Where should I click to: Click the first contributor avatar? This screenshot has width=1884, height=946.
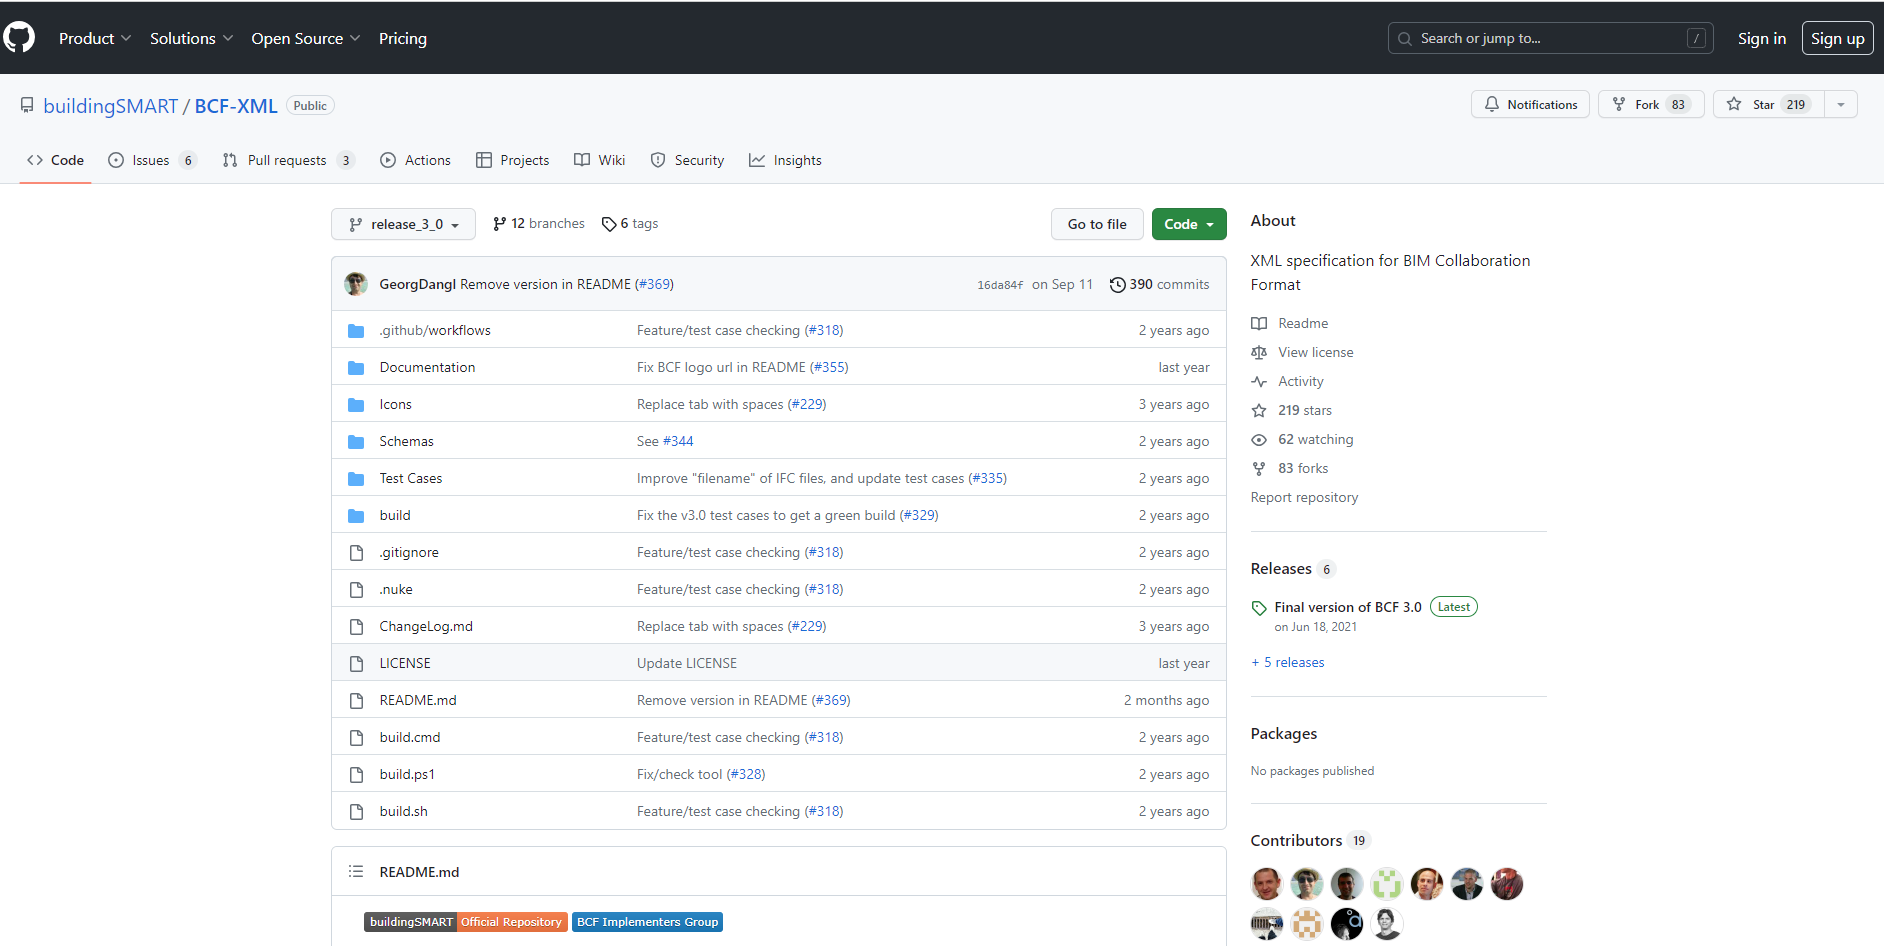point(1266,884)
